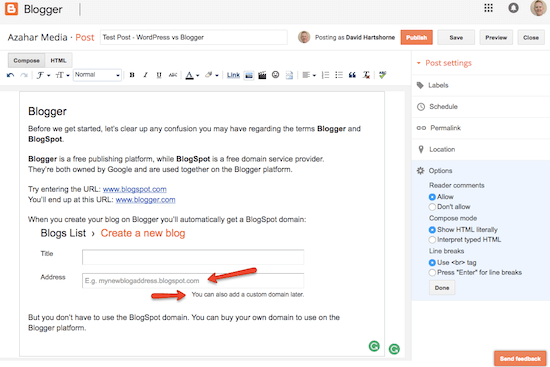Create a numbered list

326,75
